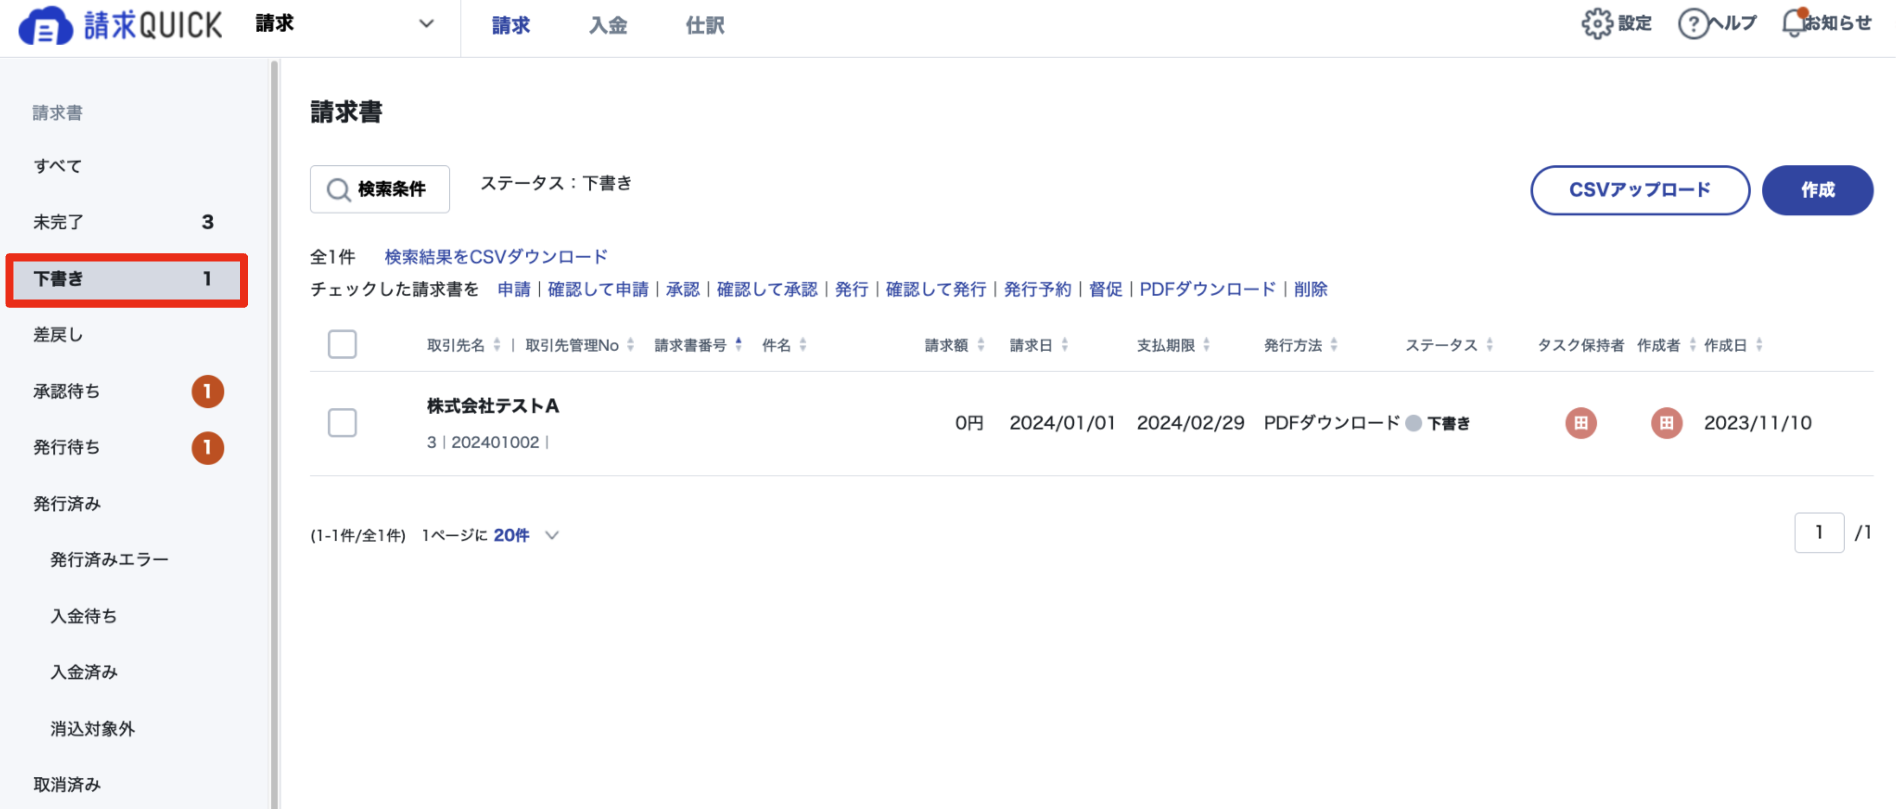Image resolution: width=1900 pixels, height=809 pixels.
Task: Sort by 取引先名 column arrows
Action: [x=497, y=345]
